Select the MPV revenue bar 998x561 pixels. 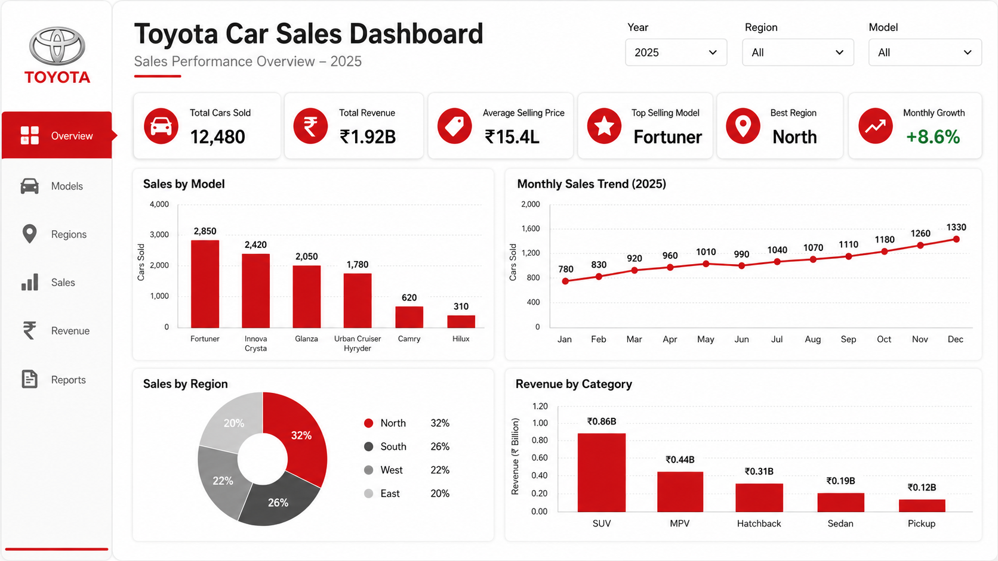[x=680, y=492]
